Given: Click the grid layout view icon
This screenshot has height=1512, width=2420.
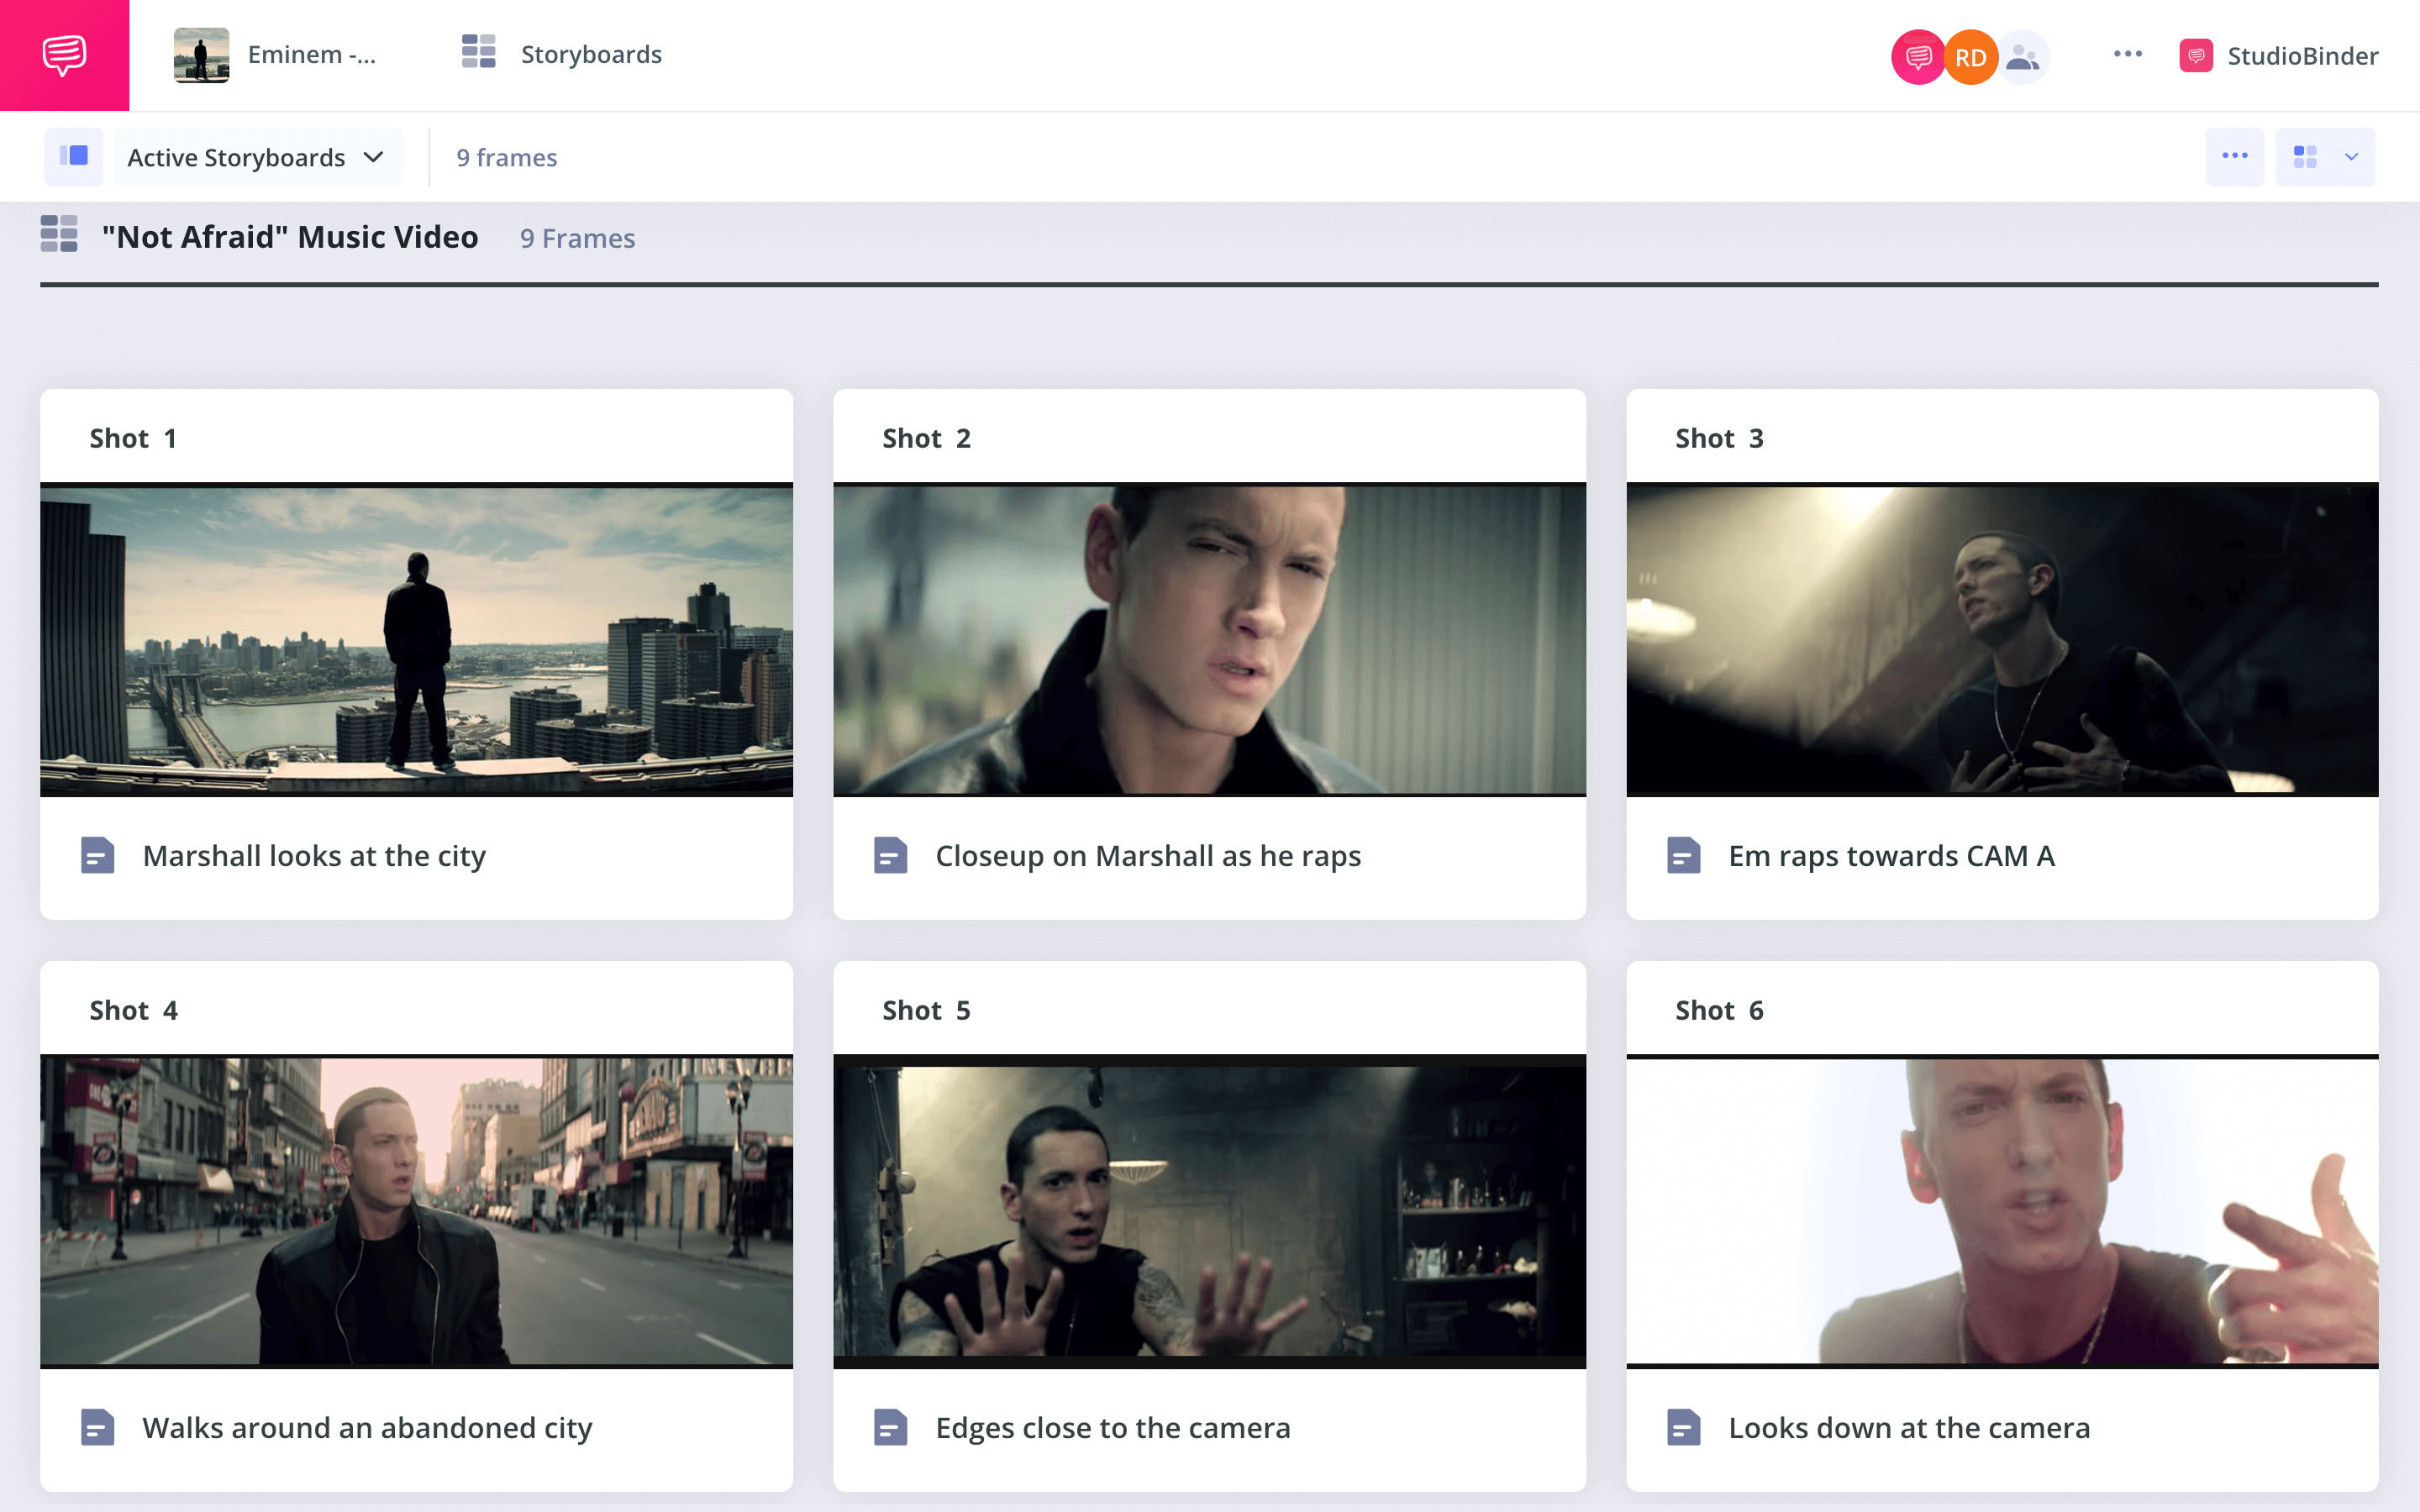Looking at the screenshot, I should coord(2306,157).
